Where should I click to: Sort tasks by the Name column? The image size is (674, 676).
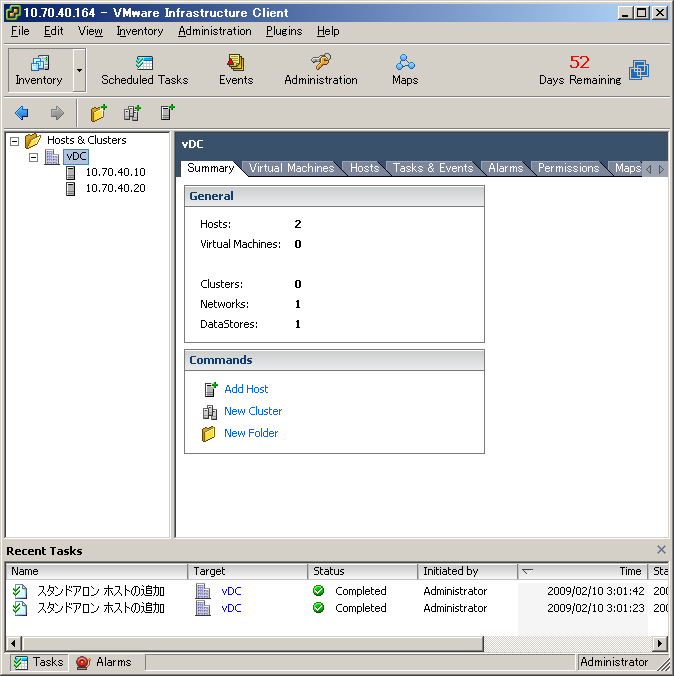click(x=97, y=571)
